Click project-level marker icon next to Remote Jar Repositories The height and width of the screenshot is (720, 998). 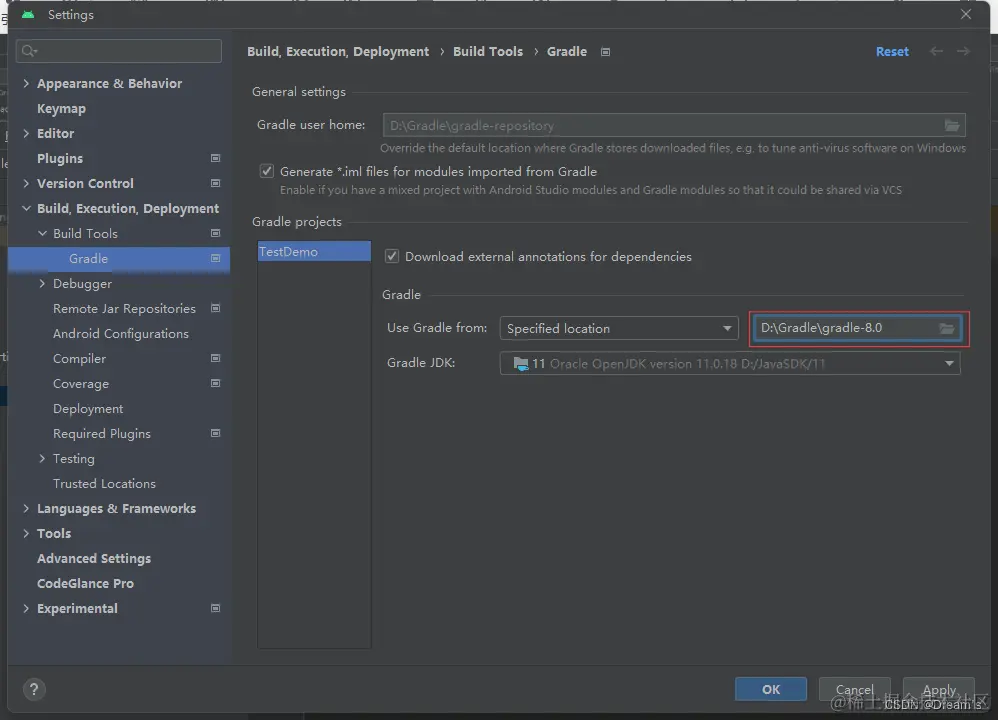[216, 308]
